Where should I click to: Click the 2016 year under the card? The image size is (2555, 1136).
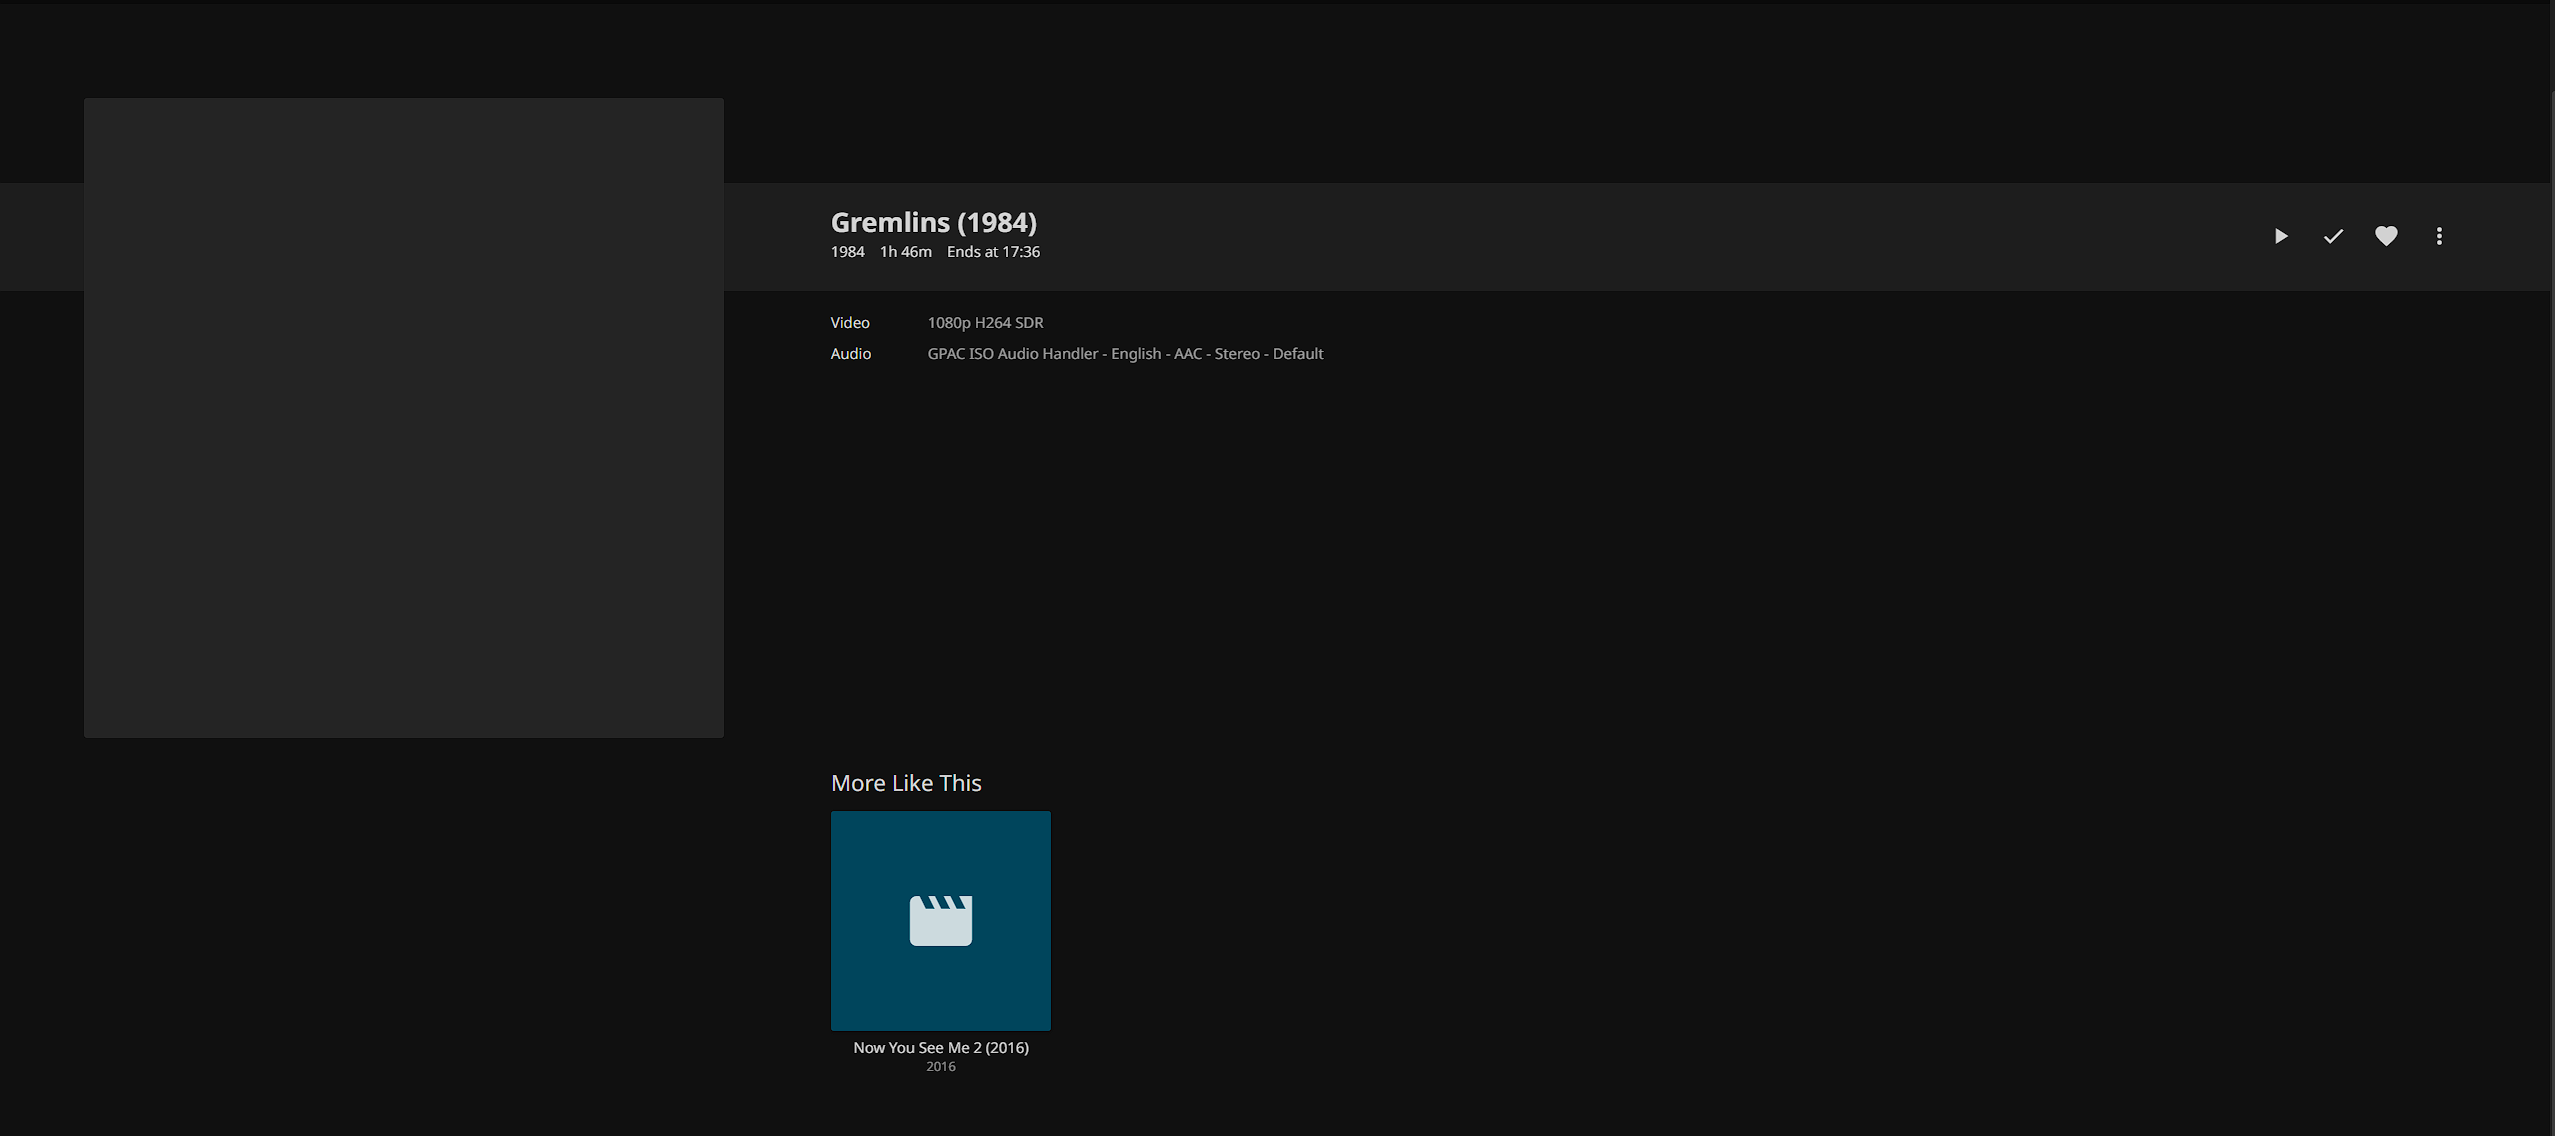pyautogui.click(x=940, y=1067)
